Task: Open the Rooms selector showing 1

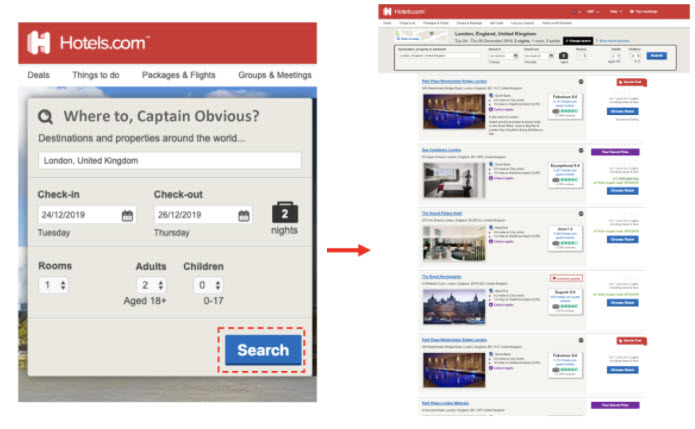Action: point(54,285)
